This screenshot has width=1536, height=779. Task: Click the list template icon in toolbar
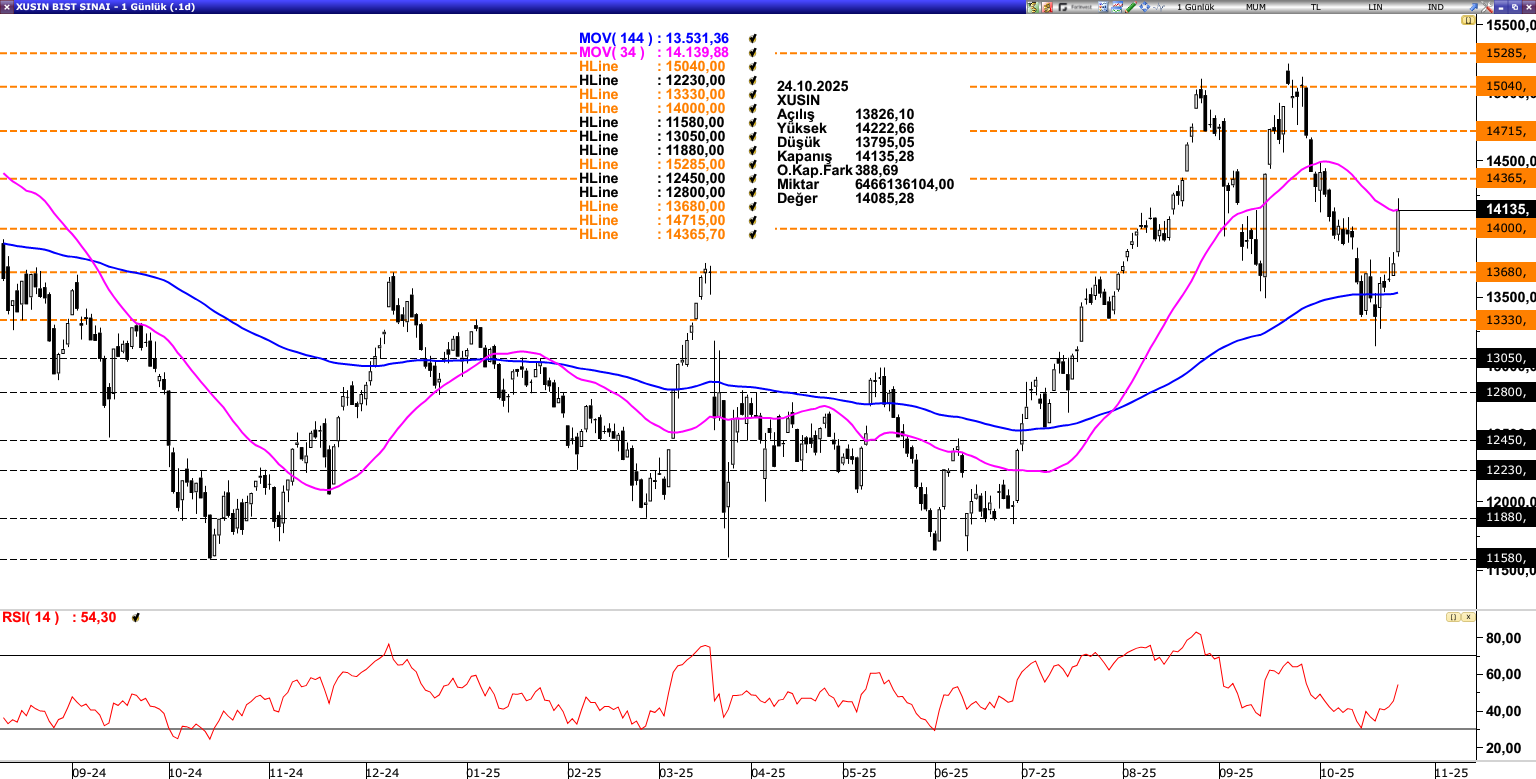coord(1103,7)
